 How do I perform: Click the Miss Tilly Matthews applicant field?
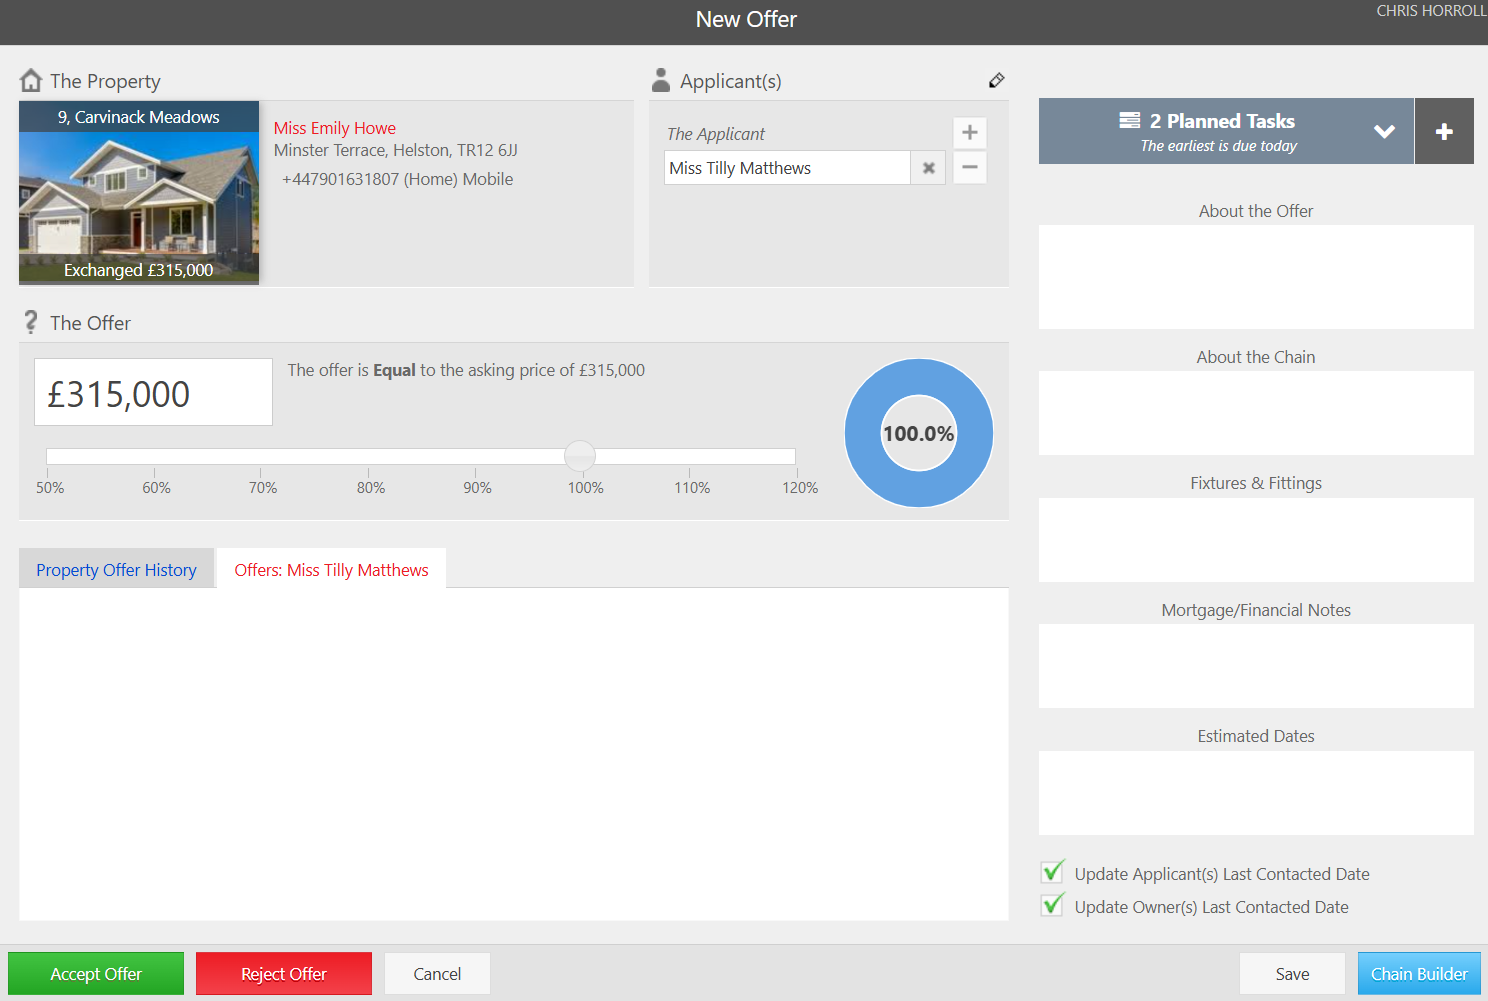click(x=787, y=168)
